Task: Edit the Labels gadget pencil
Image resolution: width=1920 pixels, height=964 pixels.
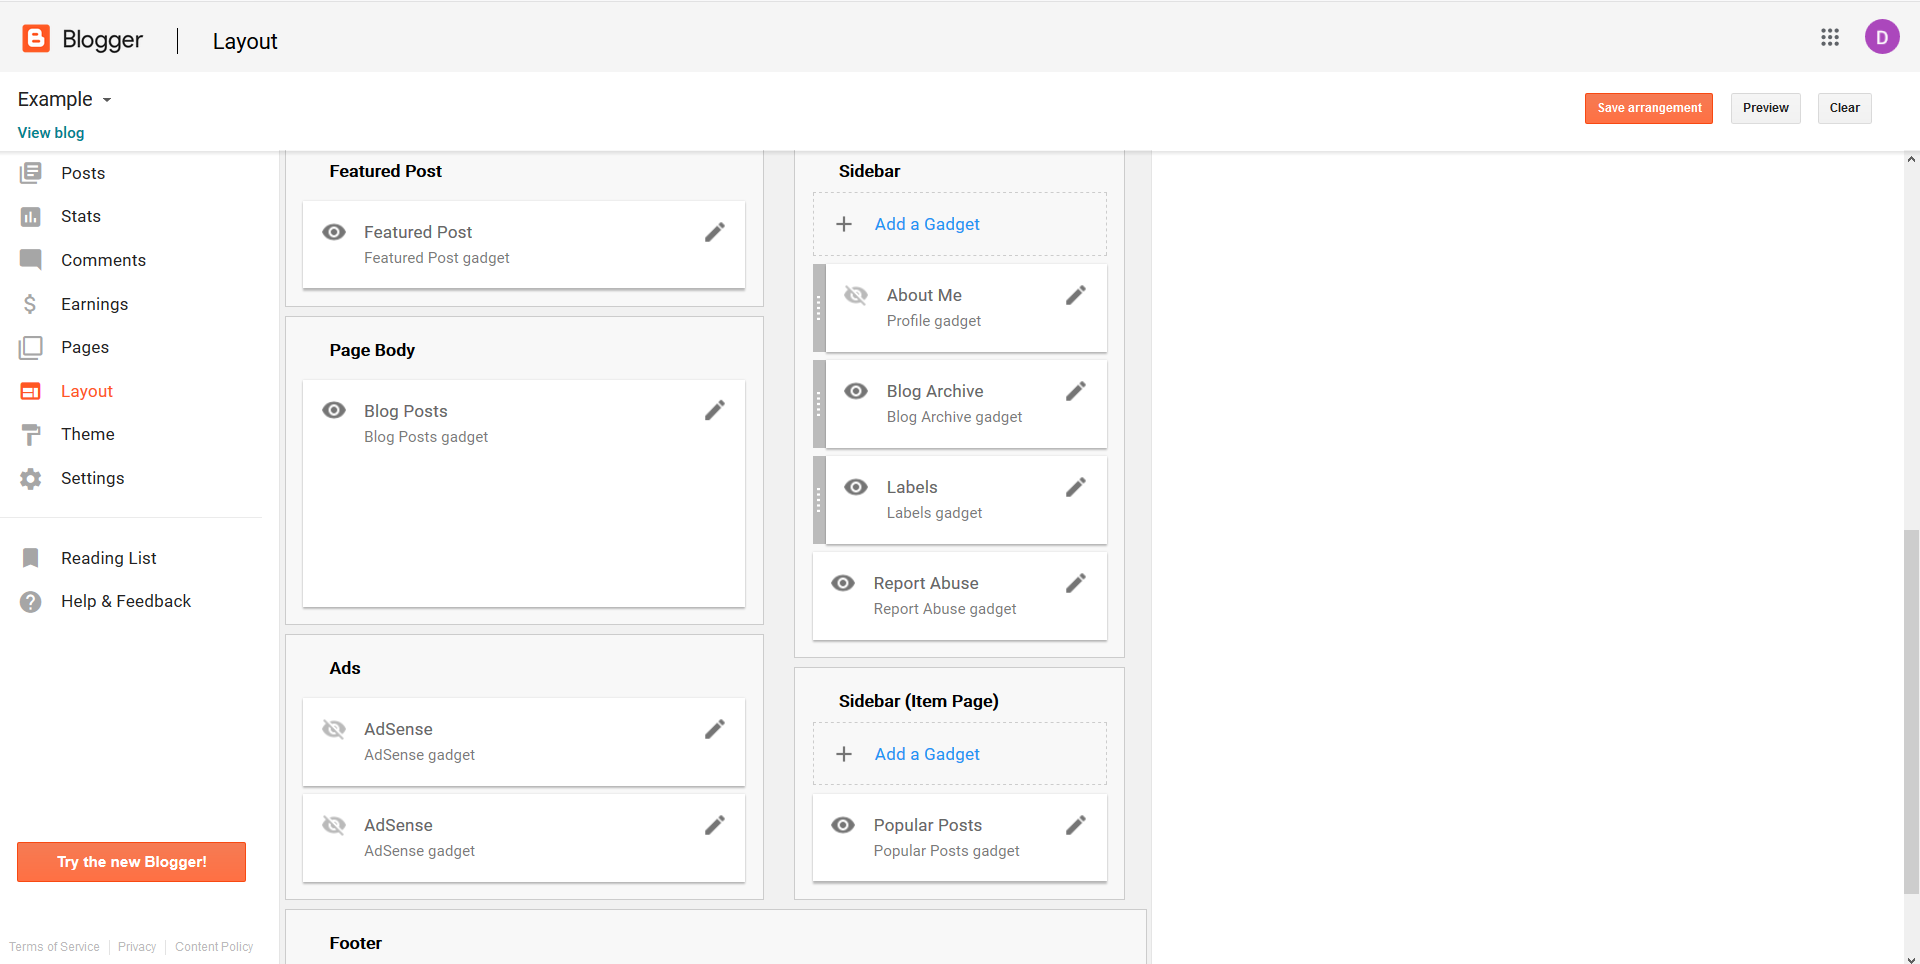Action: pos(1076,487)
